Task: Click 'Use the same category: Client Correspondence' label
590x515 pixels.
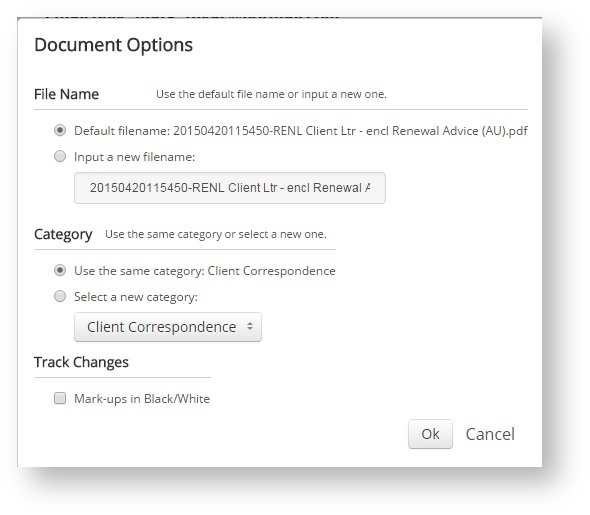Action: coord(205,271)
